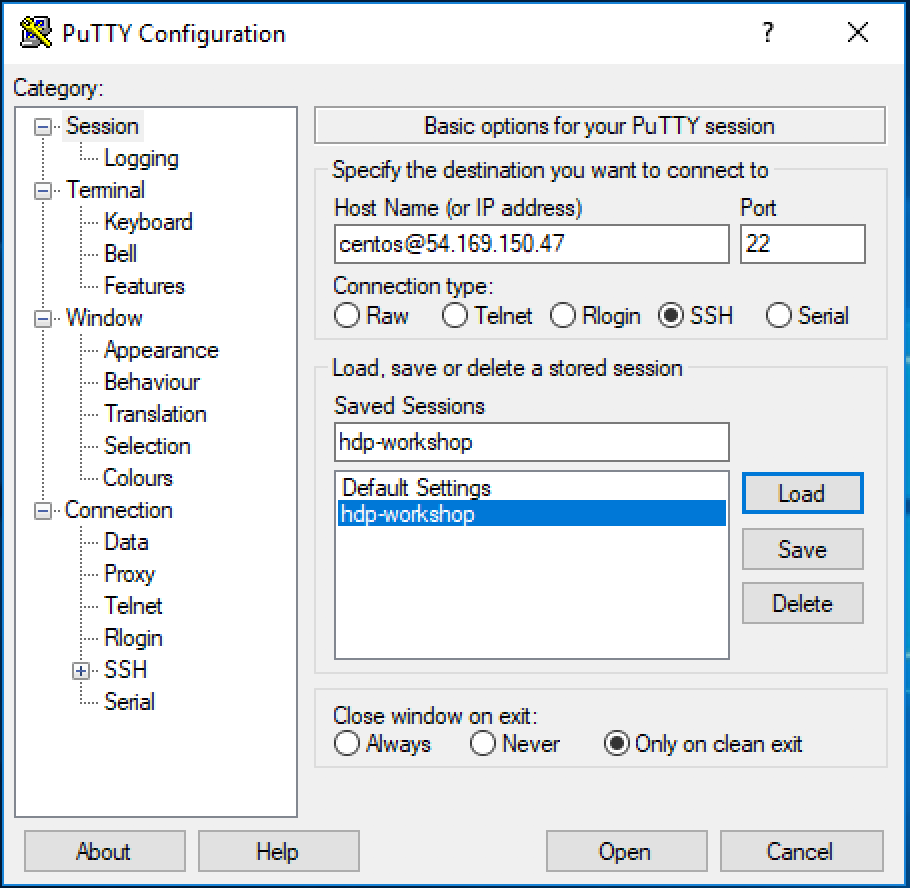Collapse the Window tree node
This screenshot has width=910, height=888.
[x=43, y=319]
